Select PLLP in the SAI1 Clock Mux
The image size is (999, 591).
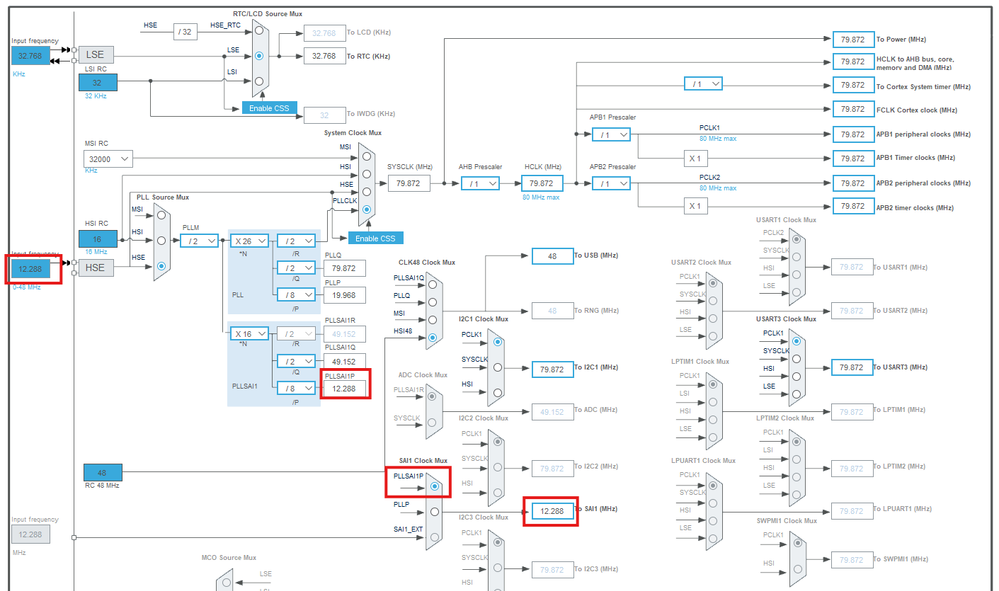pyautogui.click(x=434, y=509)
